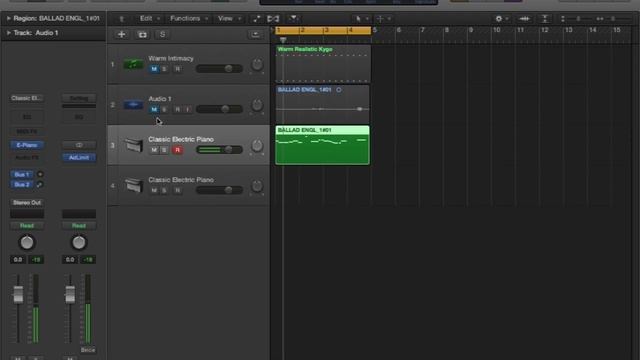Click the left channel strip pan knob

(x=27, y=242)
